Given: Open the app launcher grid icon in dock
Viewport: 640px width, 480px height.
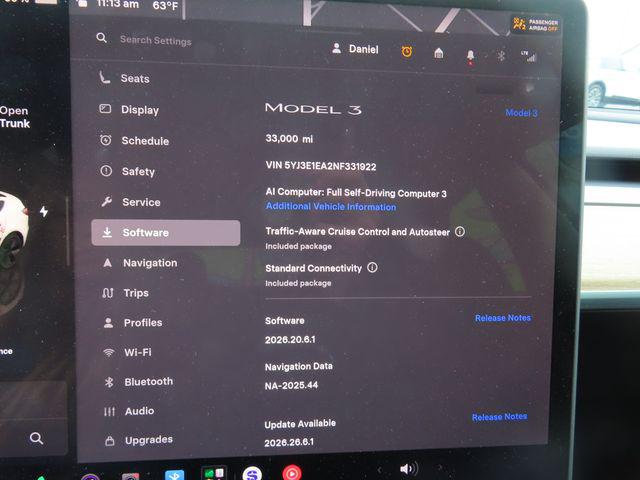Looking at the screenshot, I should (x=214, y=473).
